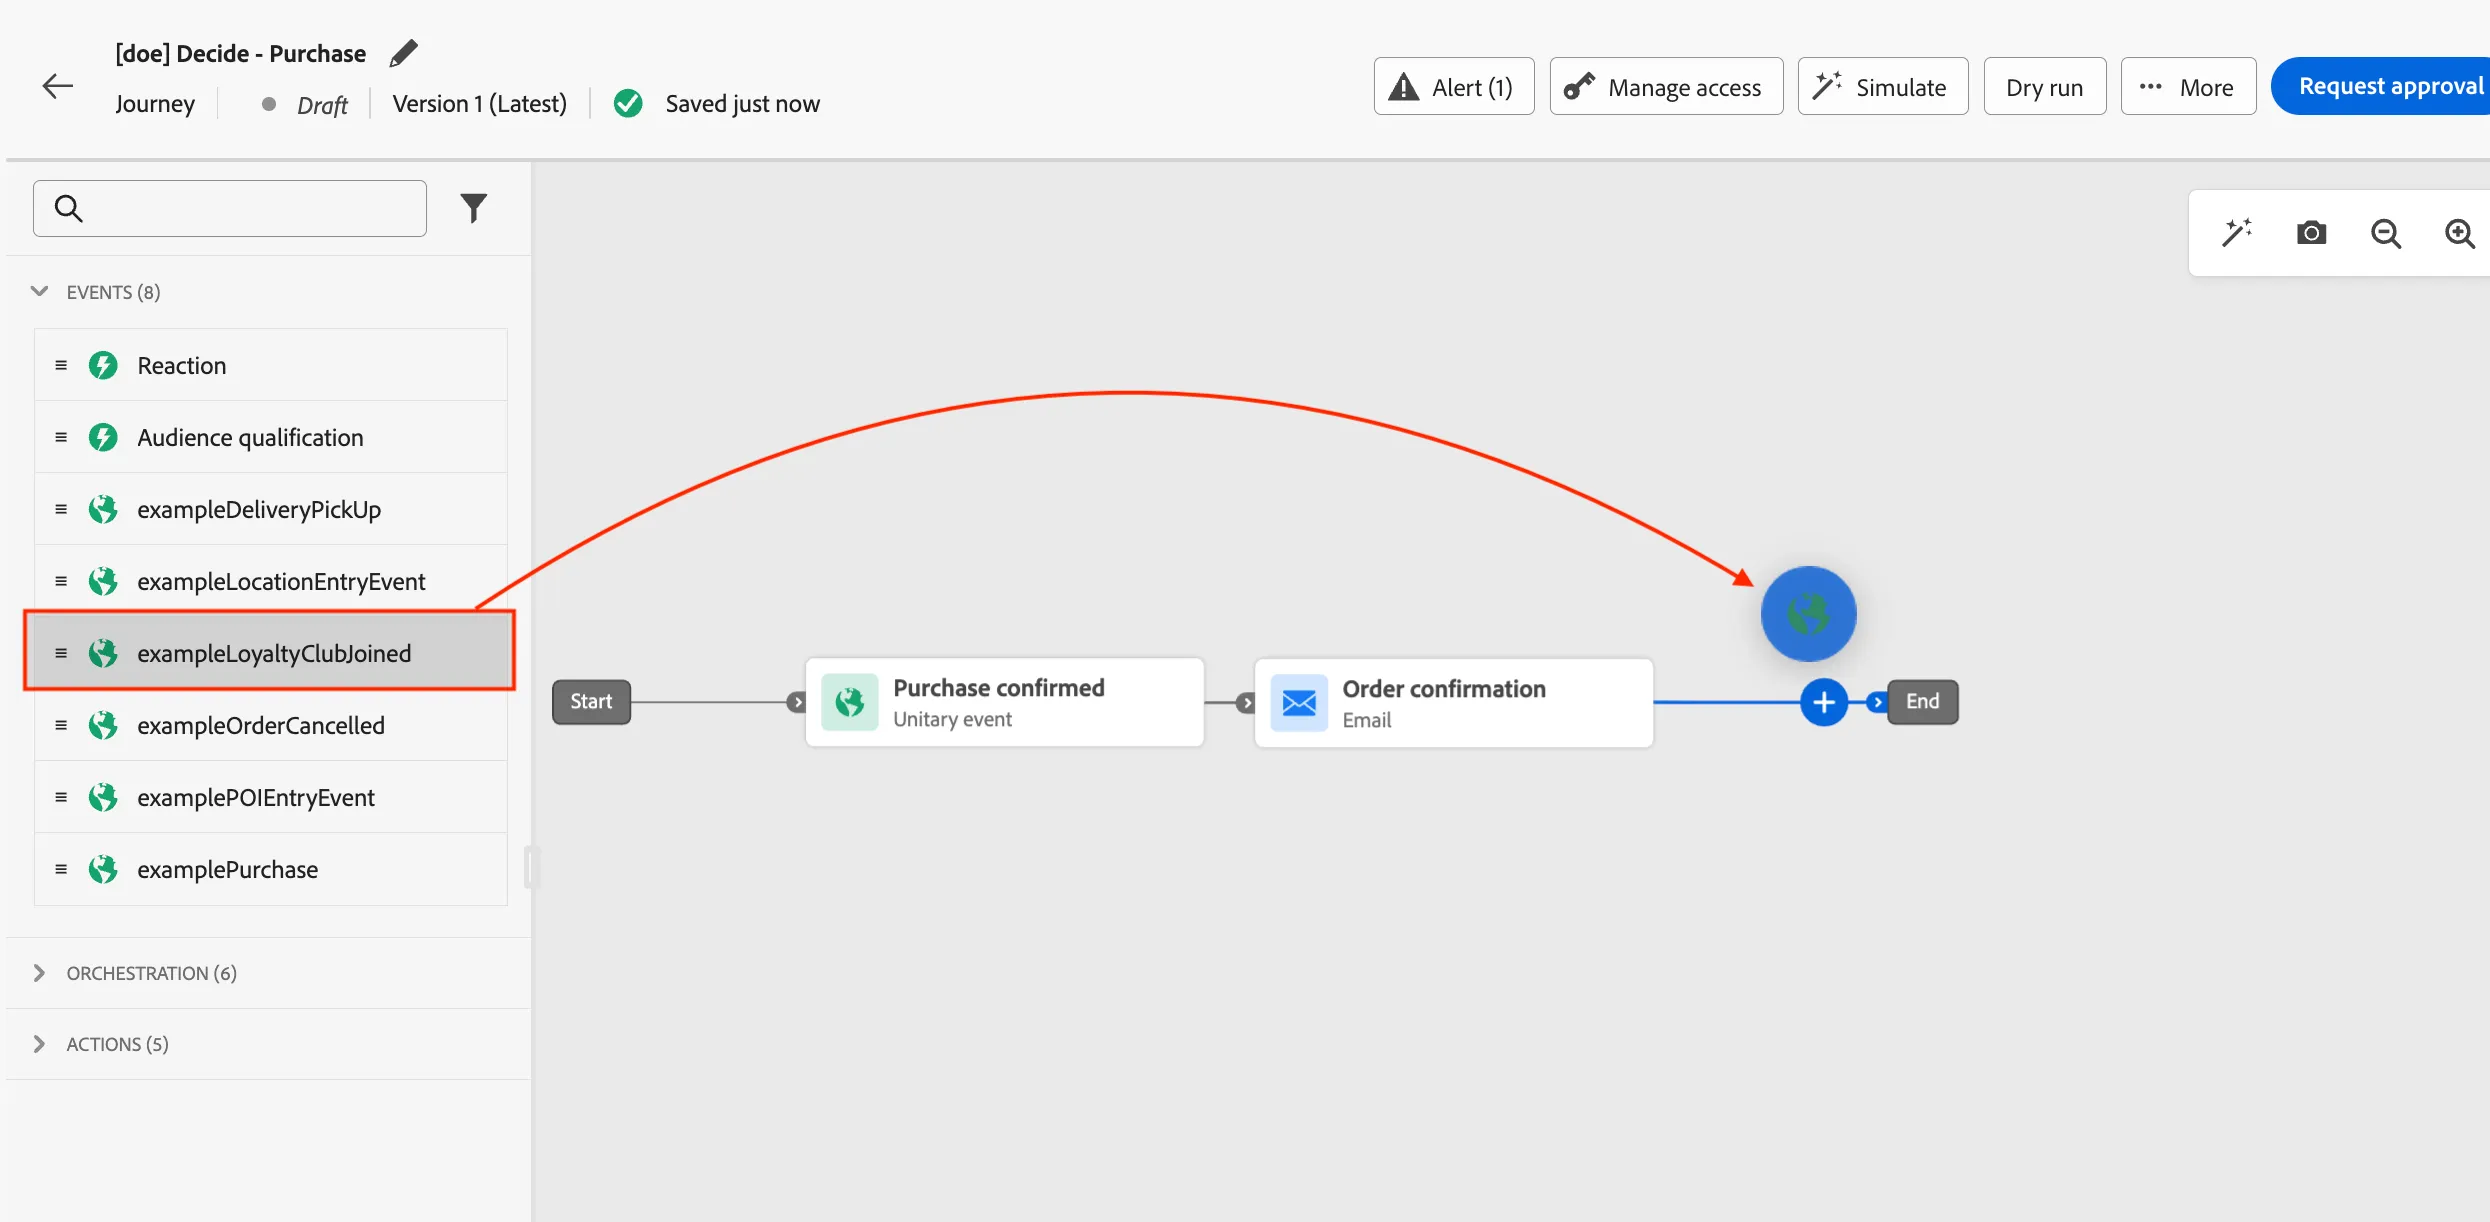Screen dimensions: 2490x1222
Task: Click the Reaction lightning bolt icon
Action: [103, 365]
